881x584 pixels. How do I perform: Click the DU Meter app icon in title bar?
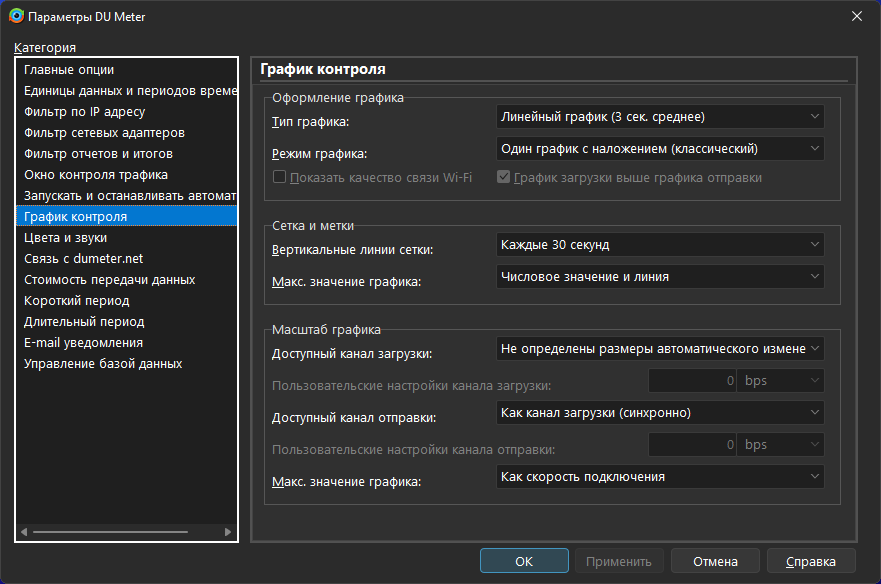[16, 16]
